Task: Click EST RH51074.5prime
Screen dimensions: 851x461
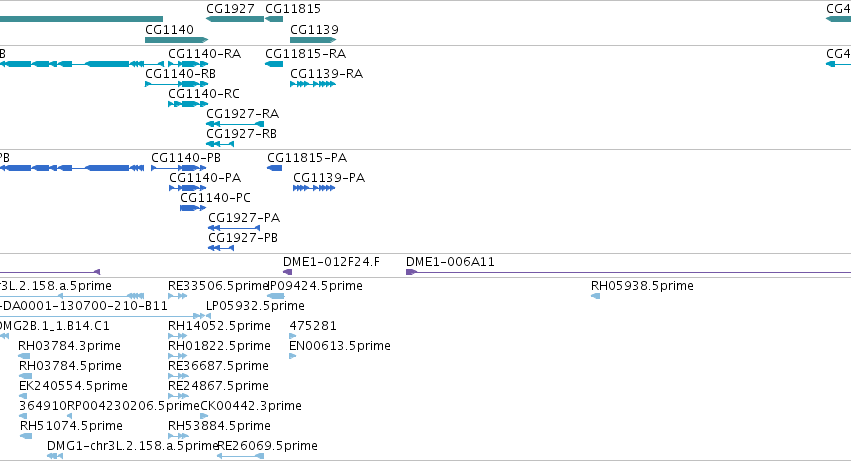Action: (71, 426)
